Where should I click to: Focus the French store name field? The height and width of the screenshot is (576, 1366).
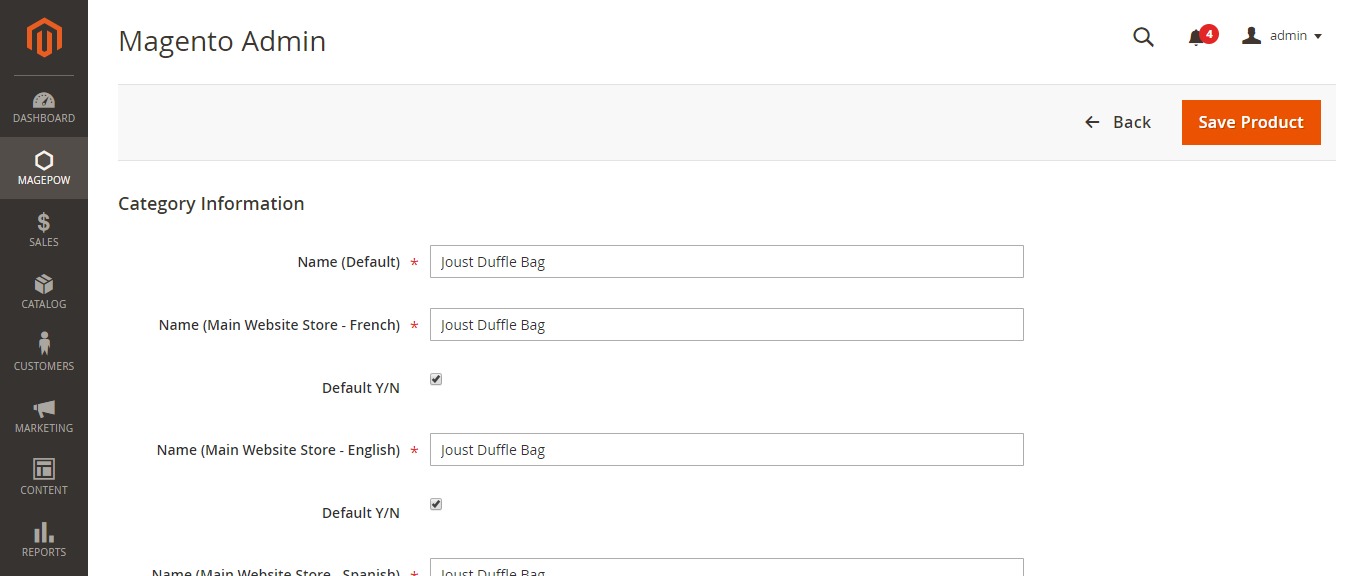click(726, 325)
